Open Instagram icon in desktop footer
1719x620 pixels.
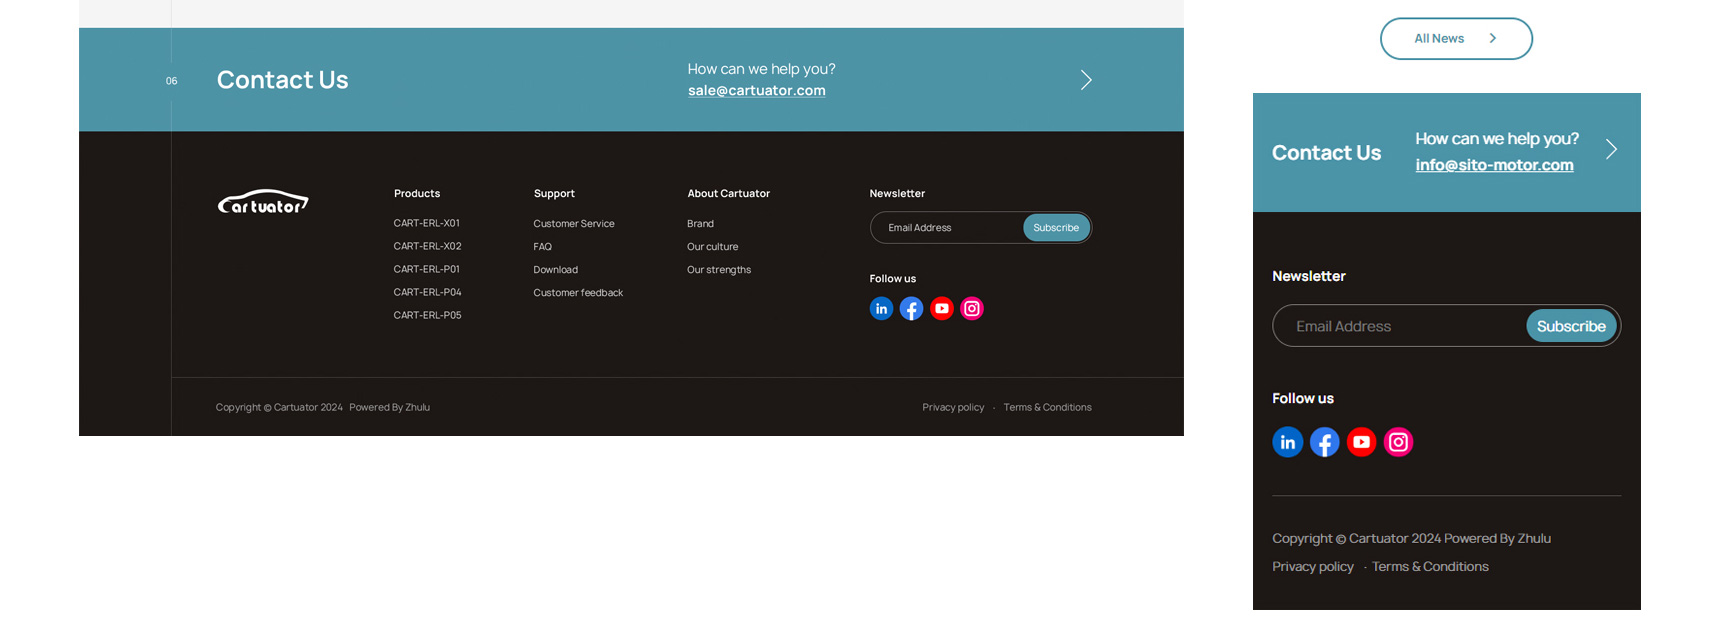point(972,309)
